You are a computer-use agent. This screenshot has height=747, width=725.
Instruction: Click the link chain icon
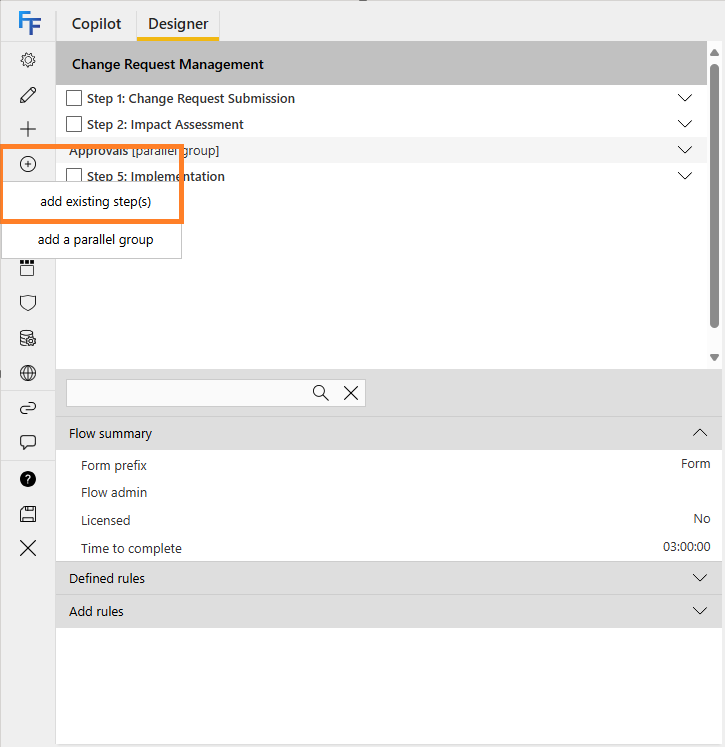click(x=28, y=408)
